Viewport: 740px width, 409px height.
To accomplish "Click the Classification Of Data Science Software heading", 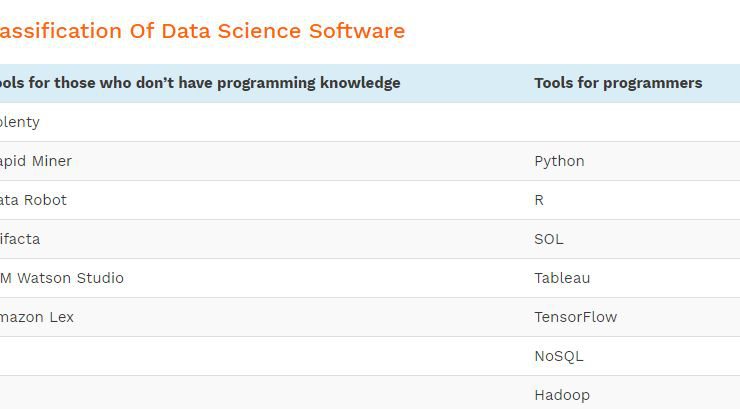I will point(202,31).
